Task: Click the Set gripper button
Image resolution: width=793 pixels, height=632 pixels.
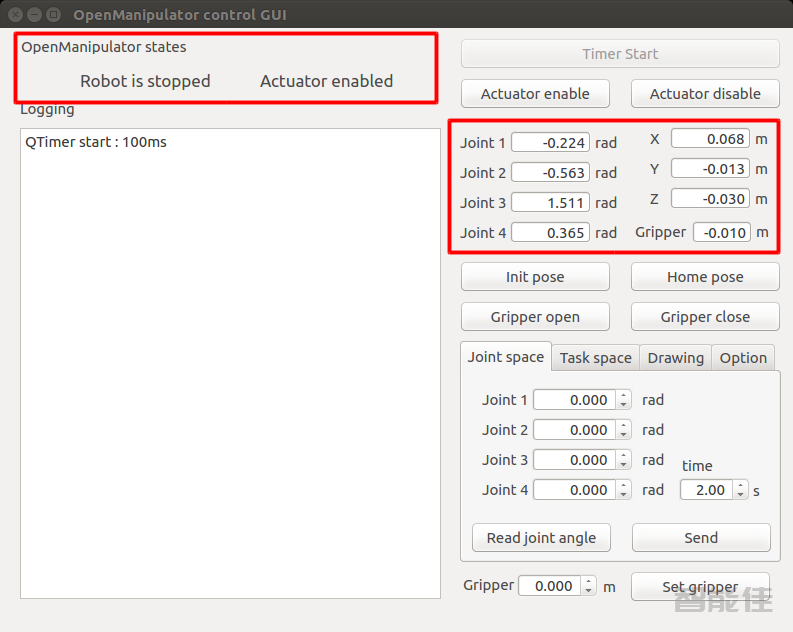Action: point(700,586)
